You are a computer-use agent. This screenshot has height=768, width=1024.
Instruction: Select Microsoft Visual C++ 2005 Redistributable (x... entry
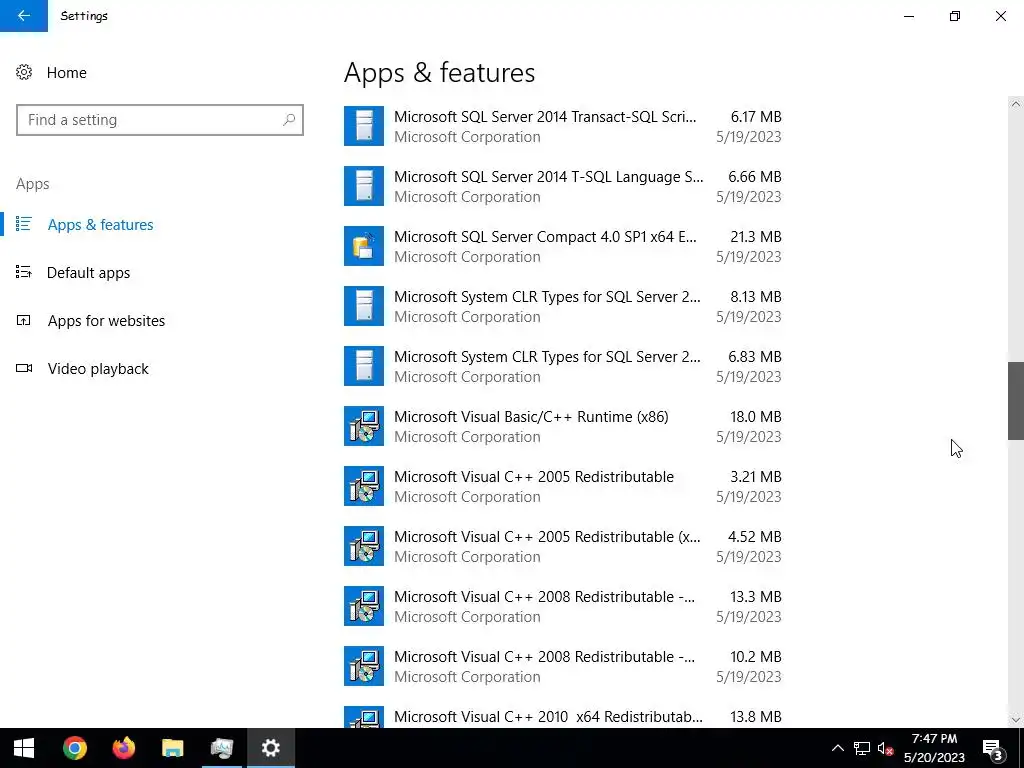point(563,547)
